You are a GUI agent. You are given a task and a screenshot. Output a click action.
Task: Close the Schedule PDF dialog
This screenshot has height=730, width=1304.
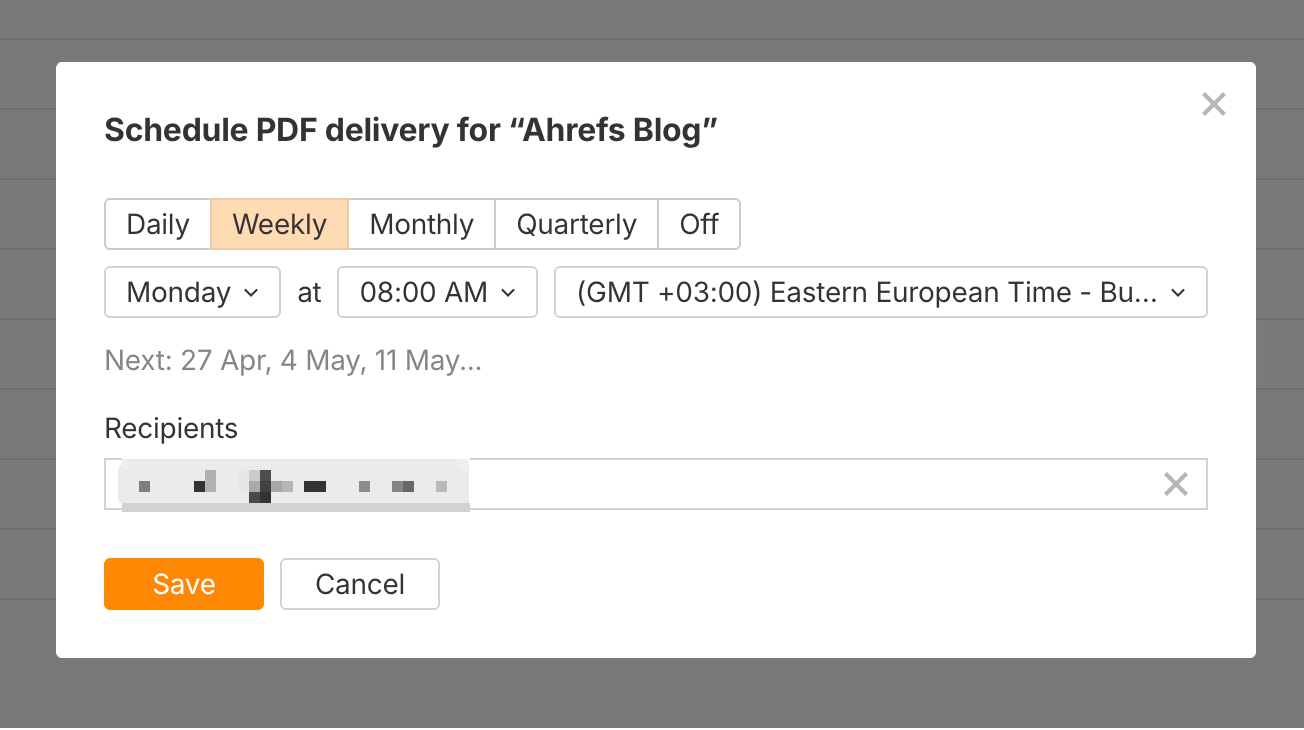pyautogui.click(x=1213, y=103)
